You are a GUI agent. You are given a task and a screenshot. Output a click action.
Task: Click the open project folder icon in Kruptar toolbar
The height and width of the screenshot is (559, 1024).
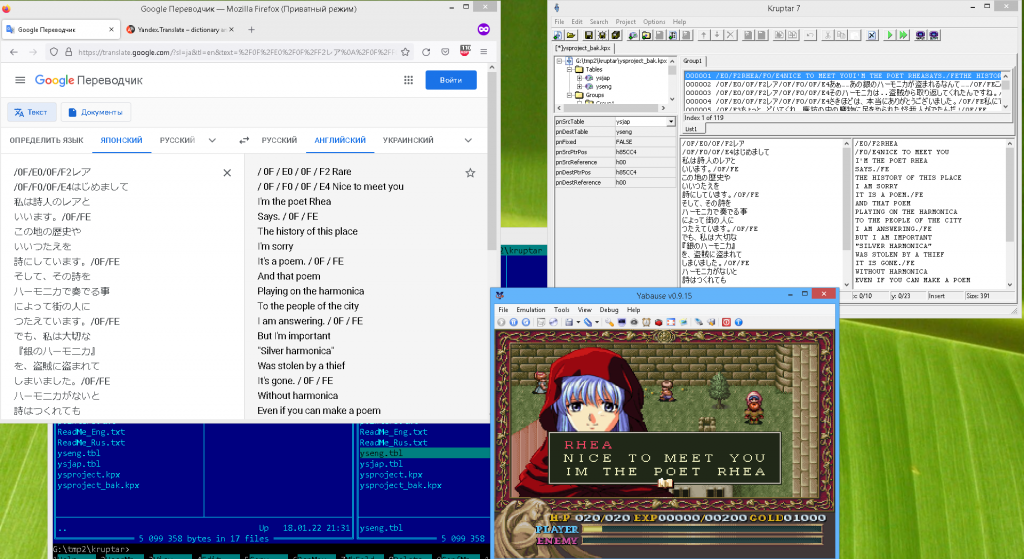coord(571,35)
